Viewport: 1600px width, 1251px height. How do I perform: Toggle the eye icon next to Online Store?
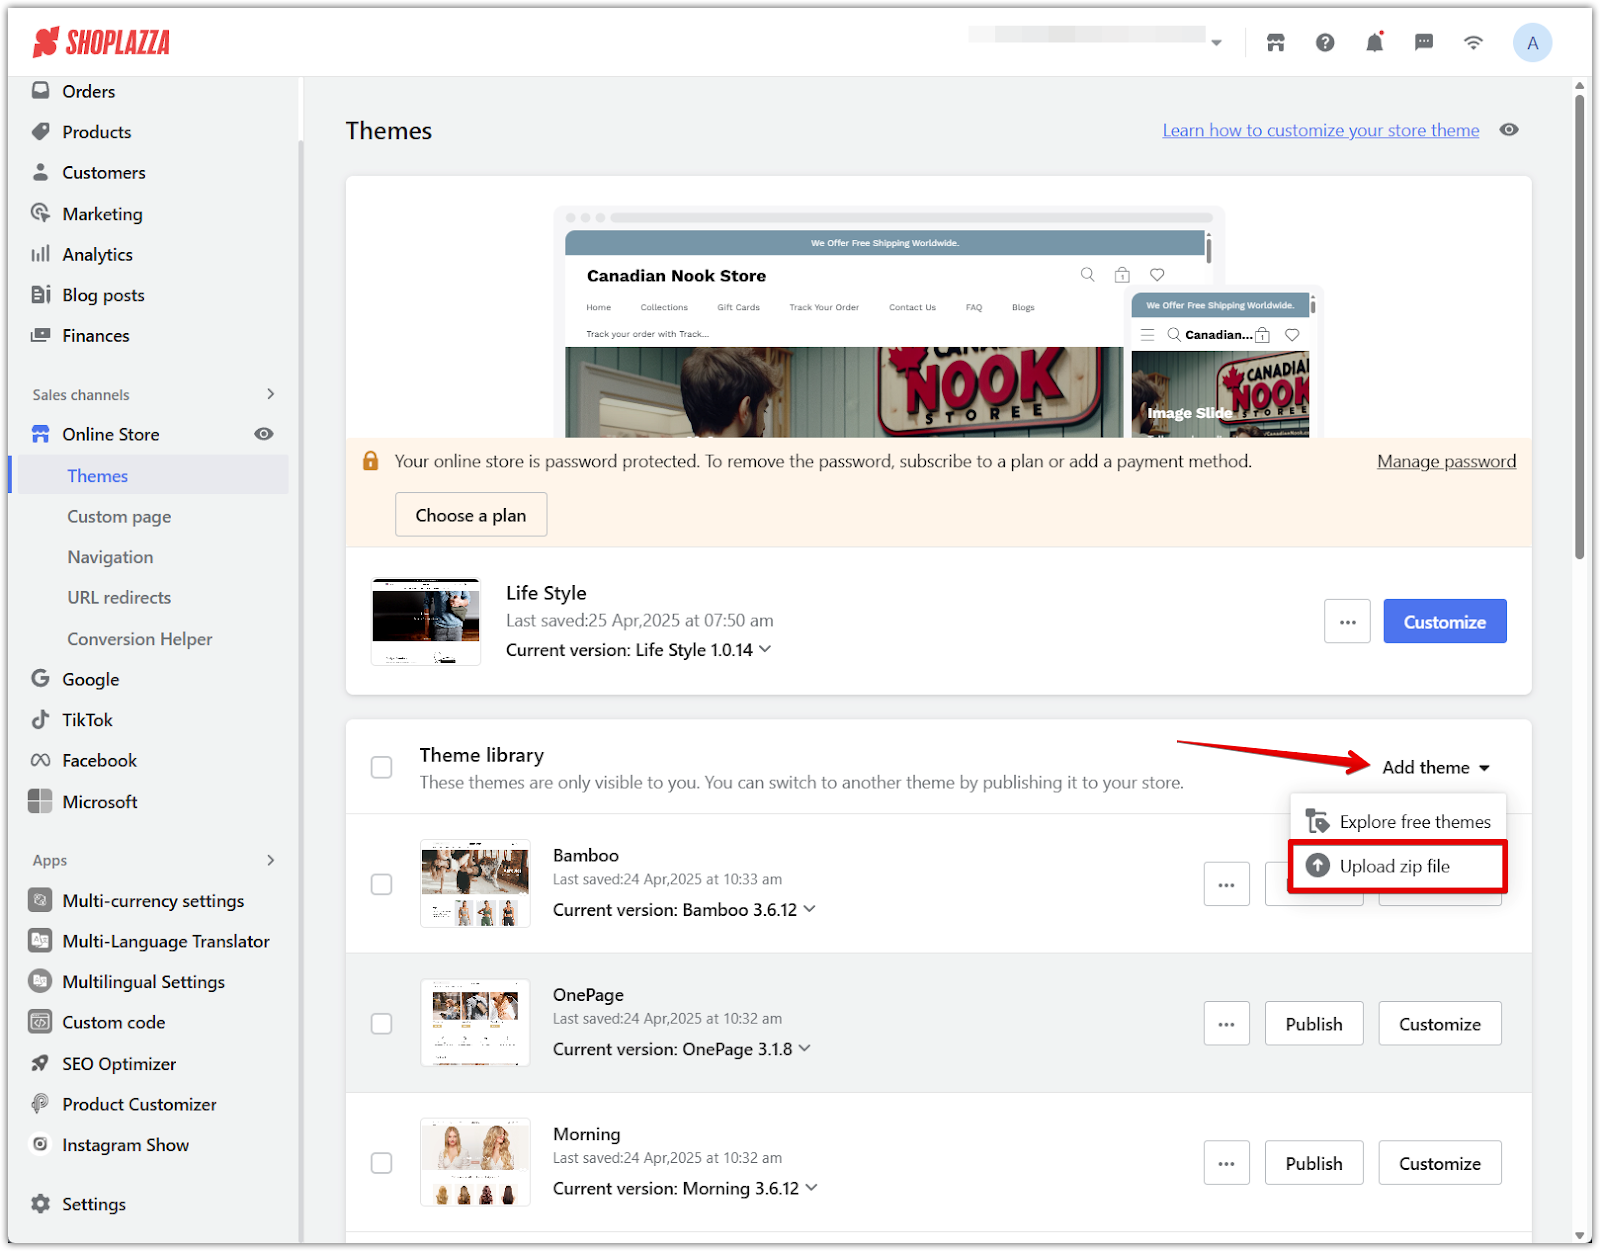point(263,434)
